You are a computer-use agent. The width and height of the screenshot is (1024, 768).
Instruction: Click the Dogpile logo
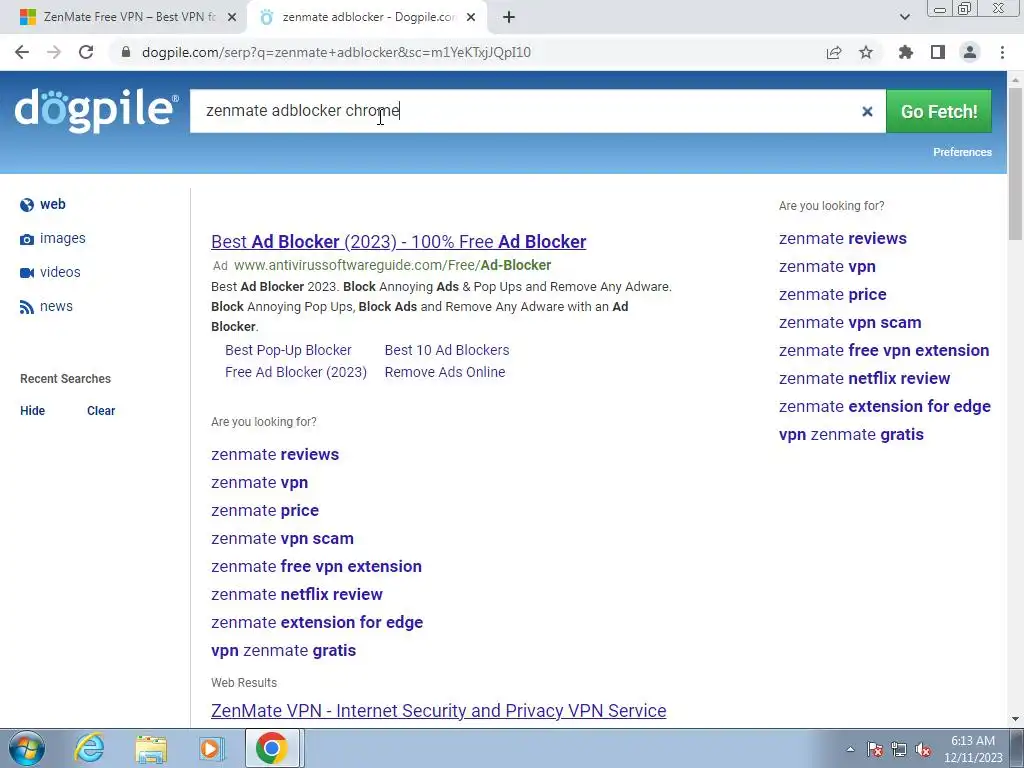coord(96,112)
